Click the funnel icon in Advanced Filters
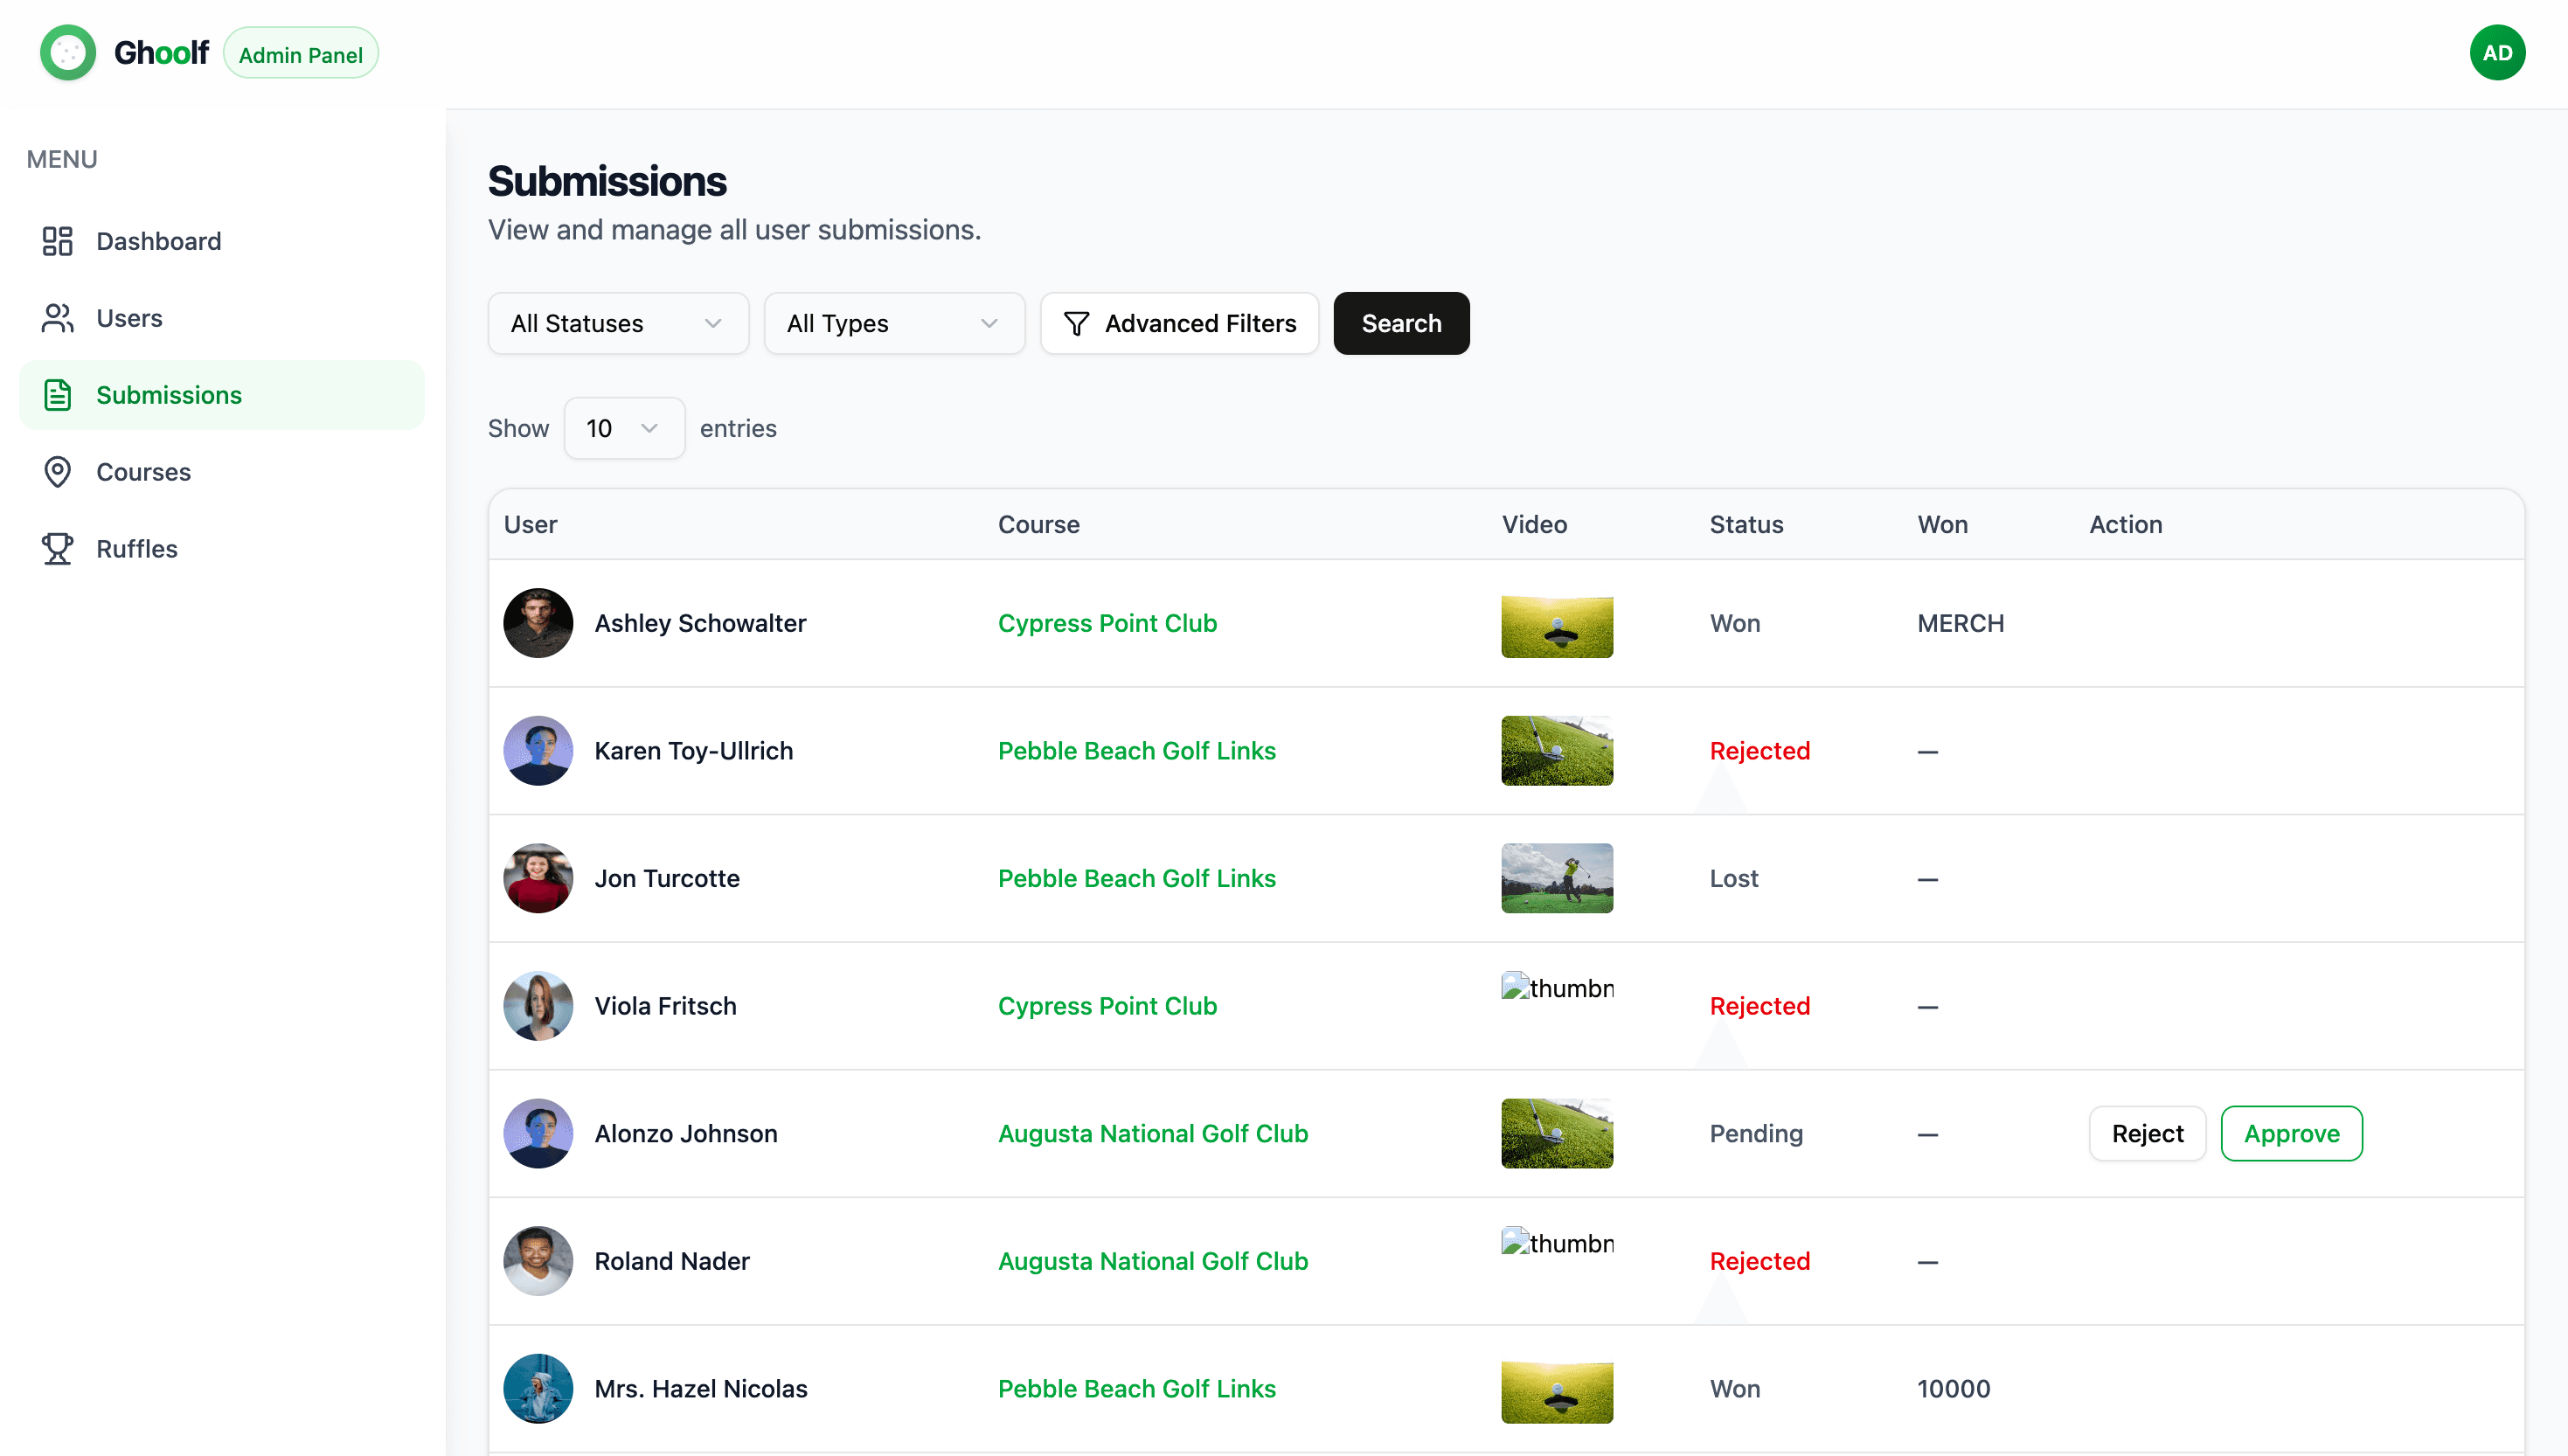The image size is (2568, 1456). point(1076,324)
